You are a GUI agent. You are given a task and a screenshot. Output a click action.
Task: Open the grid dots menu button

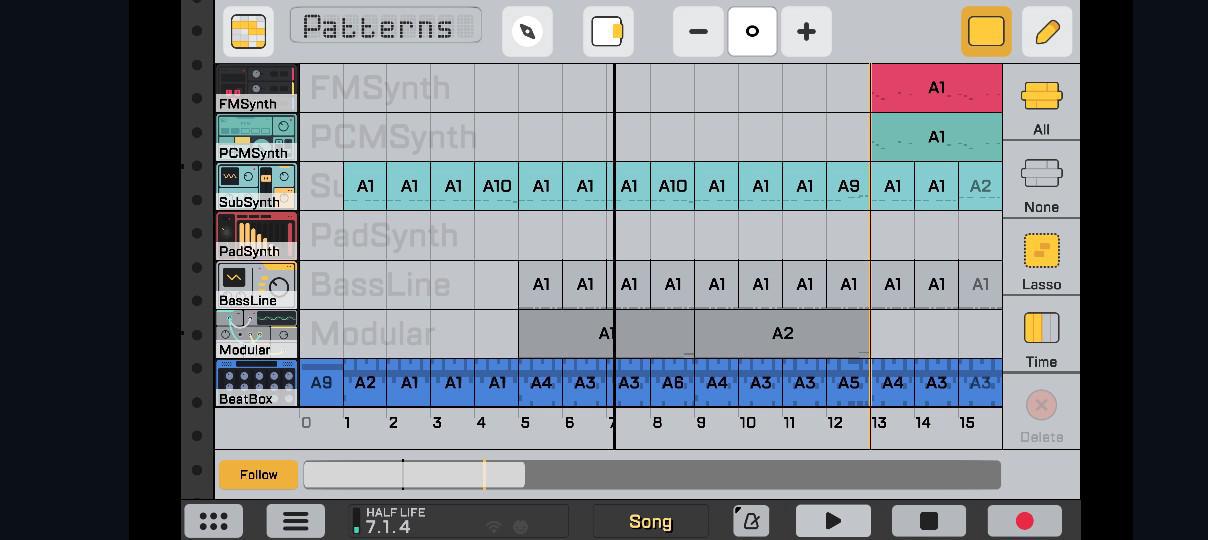point(213,521)
